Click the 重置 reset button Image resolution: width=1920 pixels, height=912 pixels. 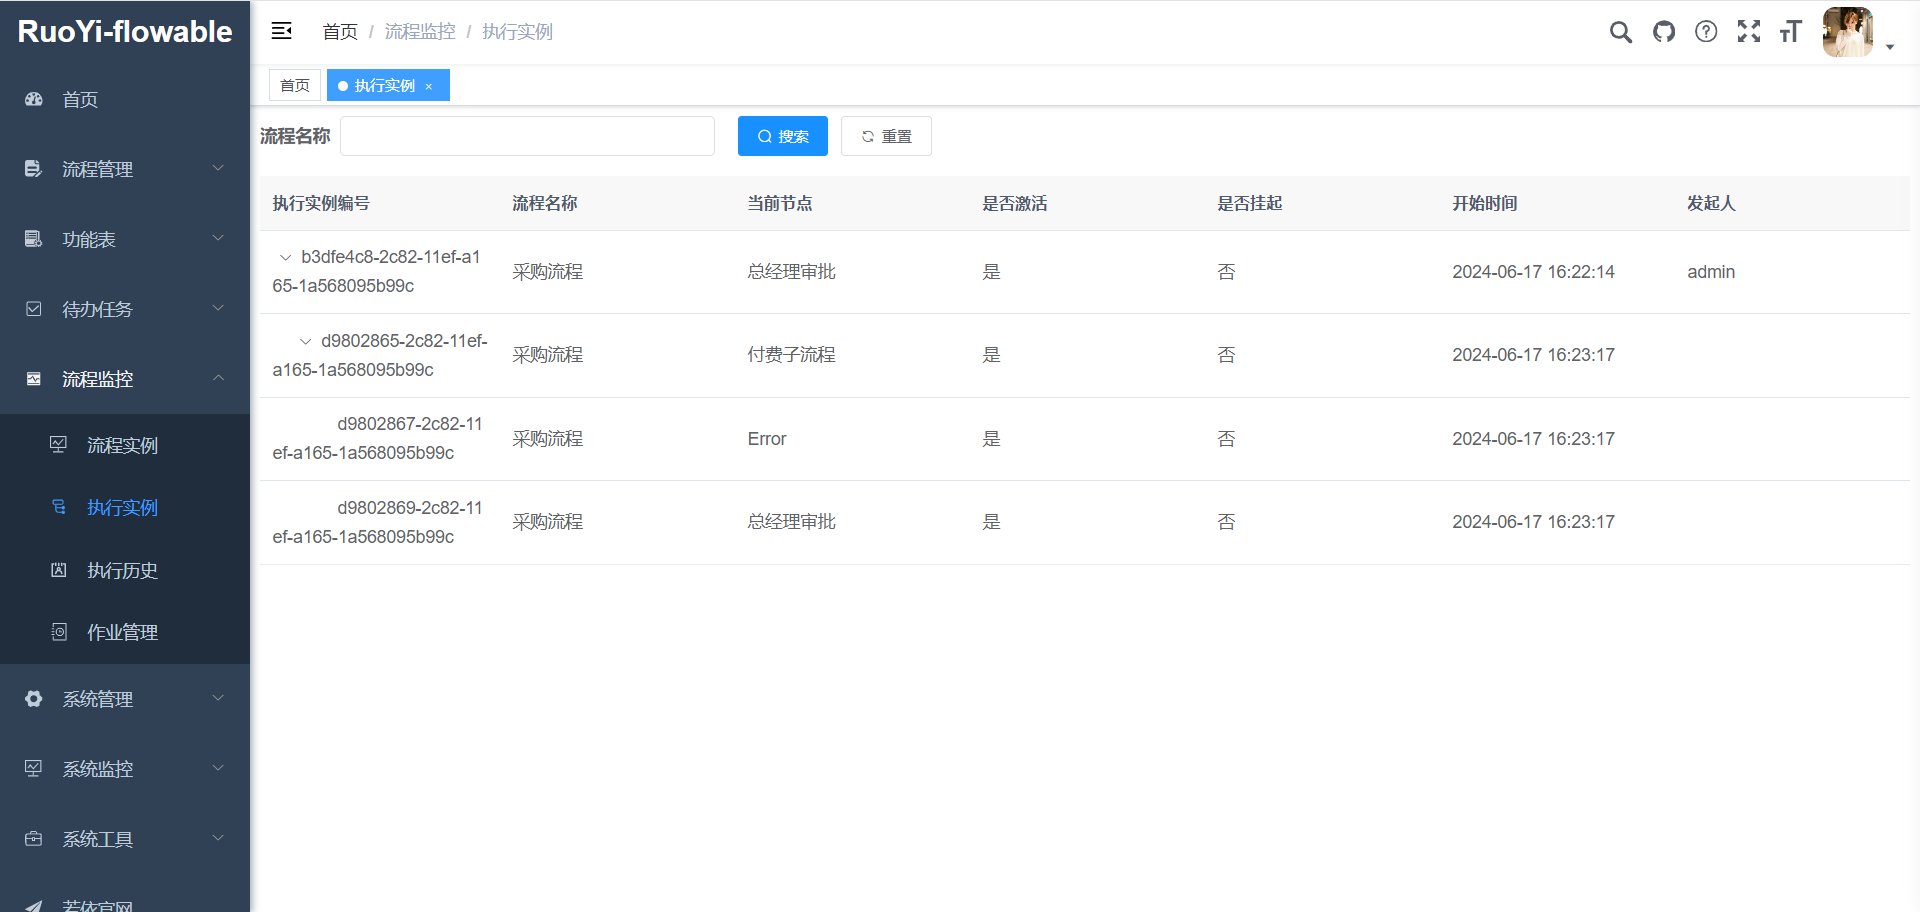[886, 136]
